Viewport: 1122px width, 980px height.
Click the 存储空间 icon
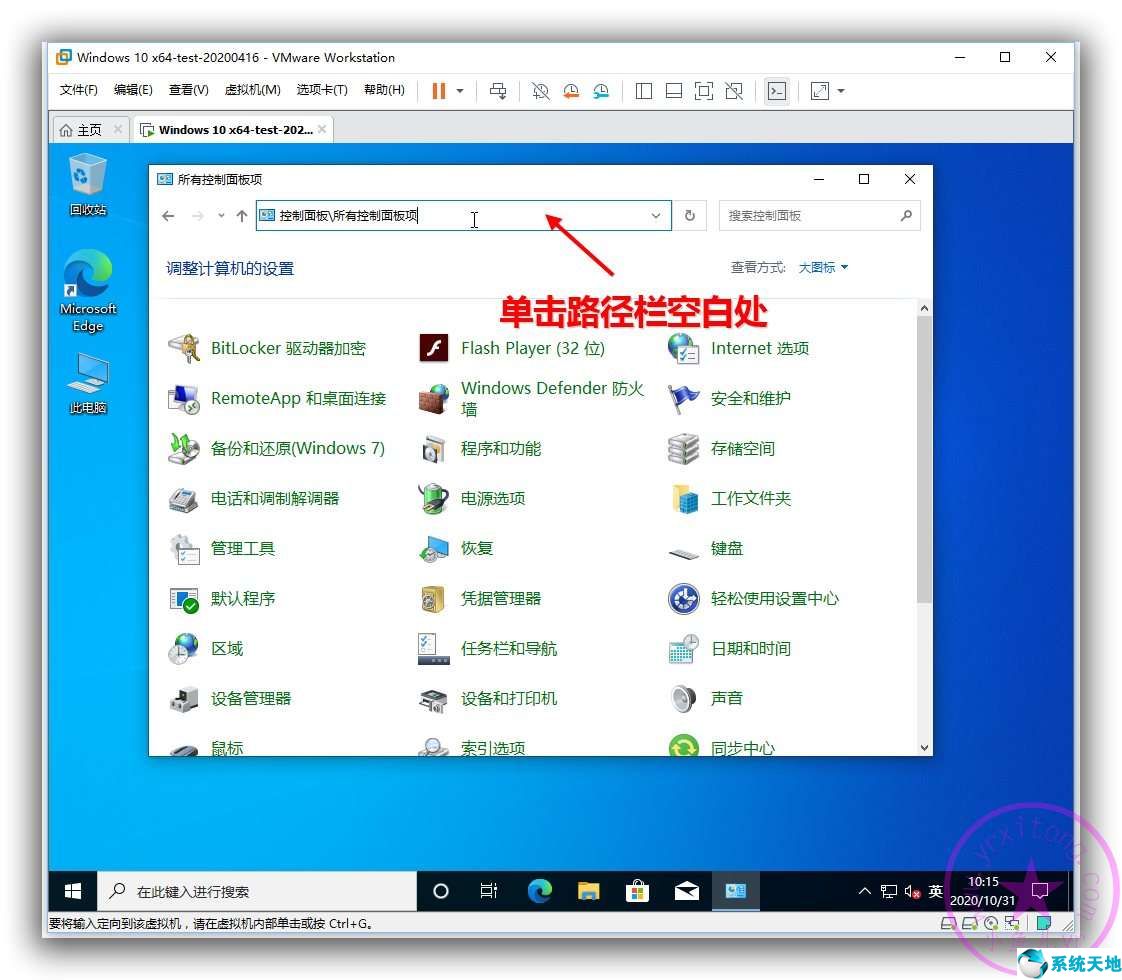point(683,449)
